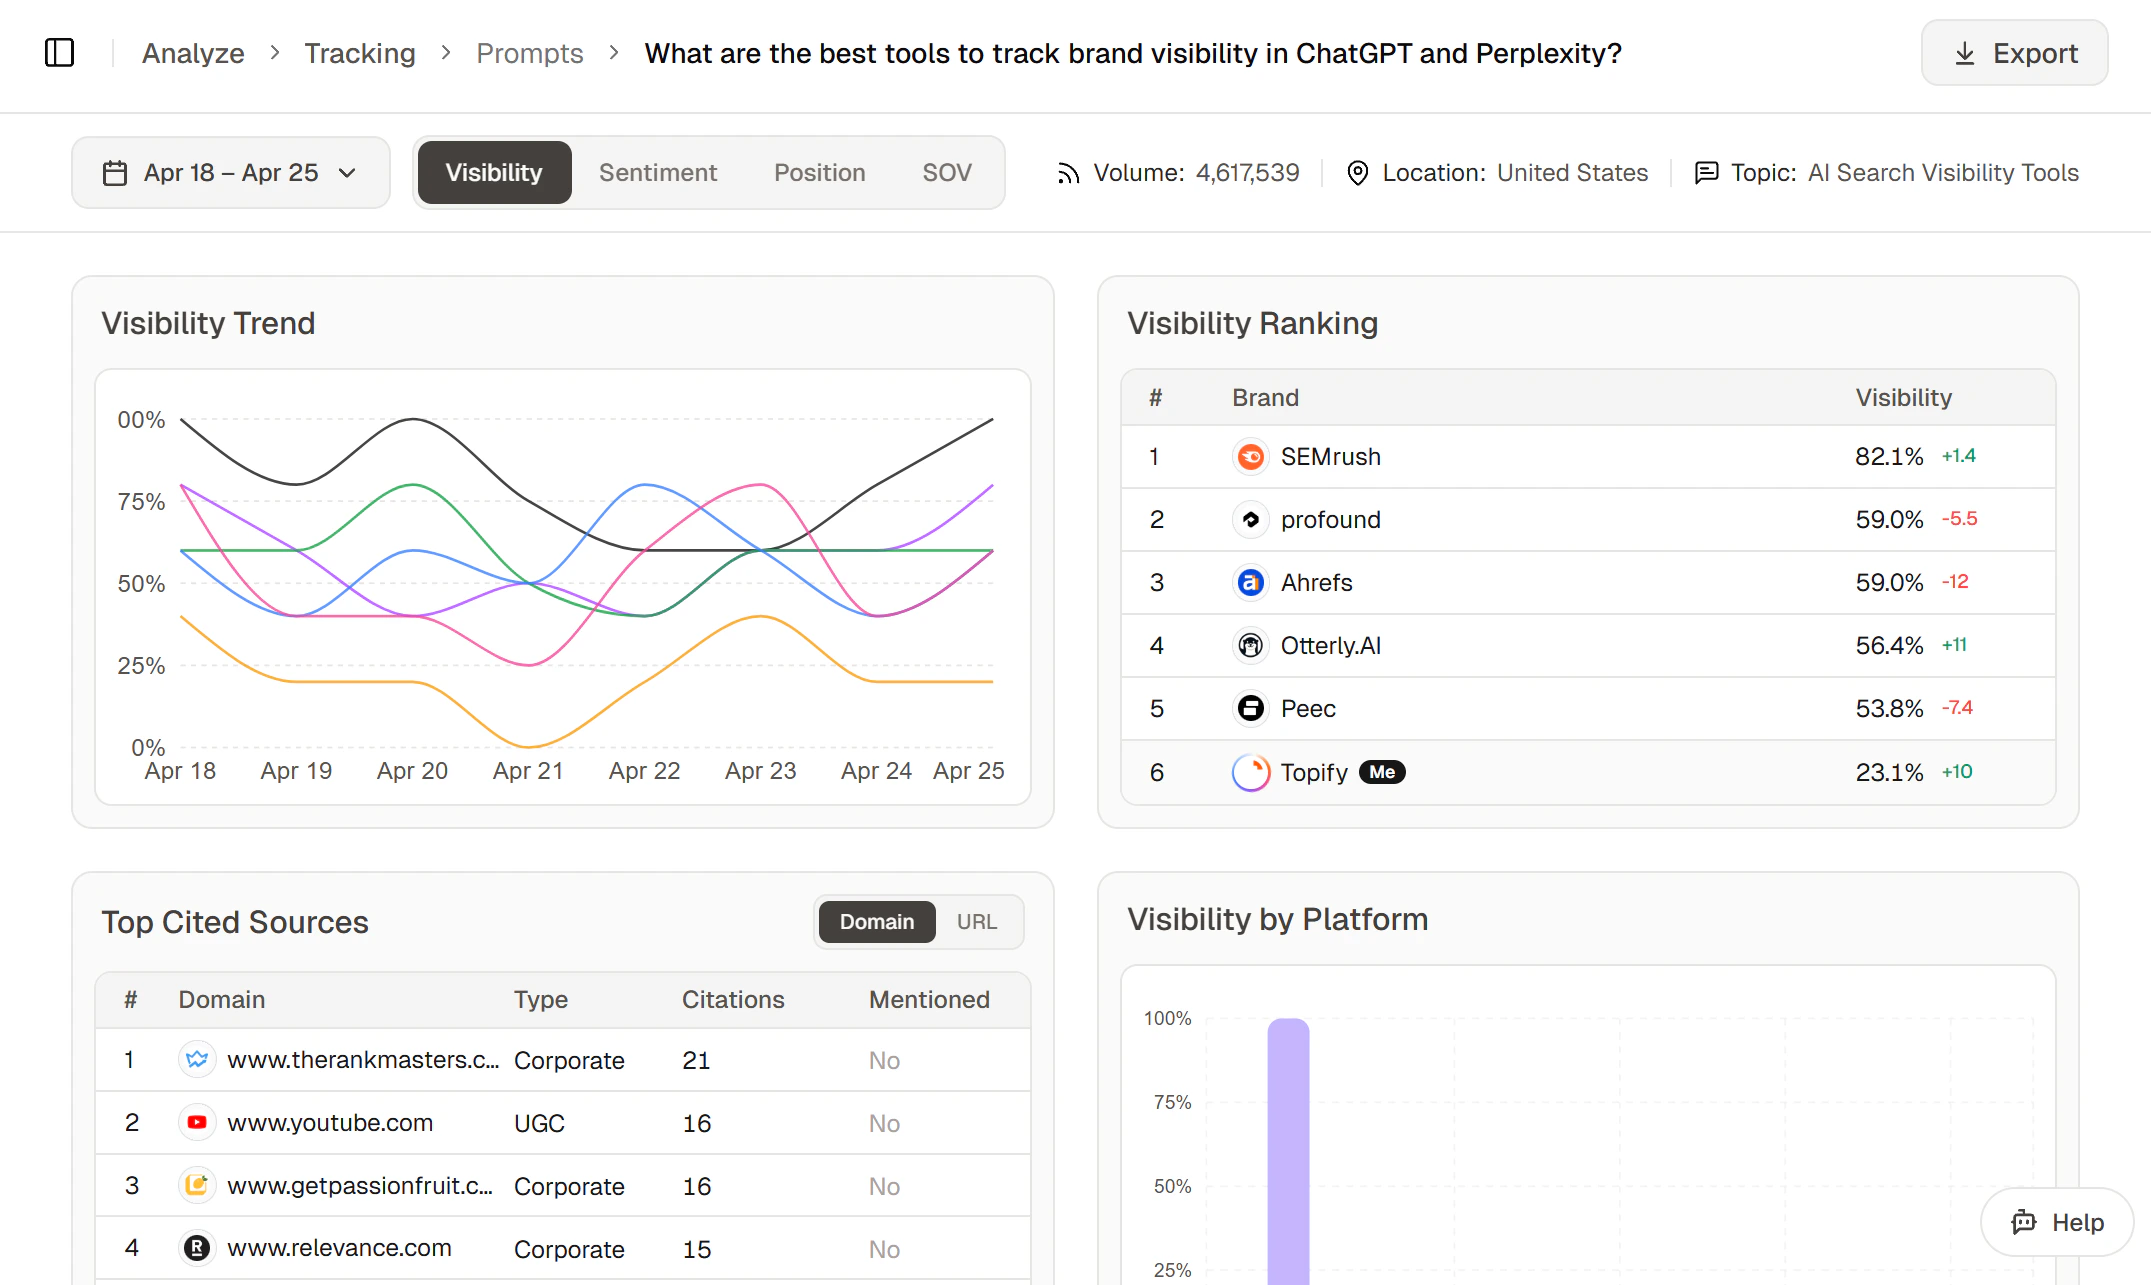Click the profound brand logo
Viewport: 2151px width, 1285px height.
point(1250,520)
